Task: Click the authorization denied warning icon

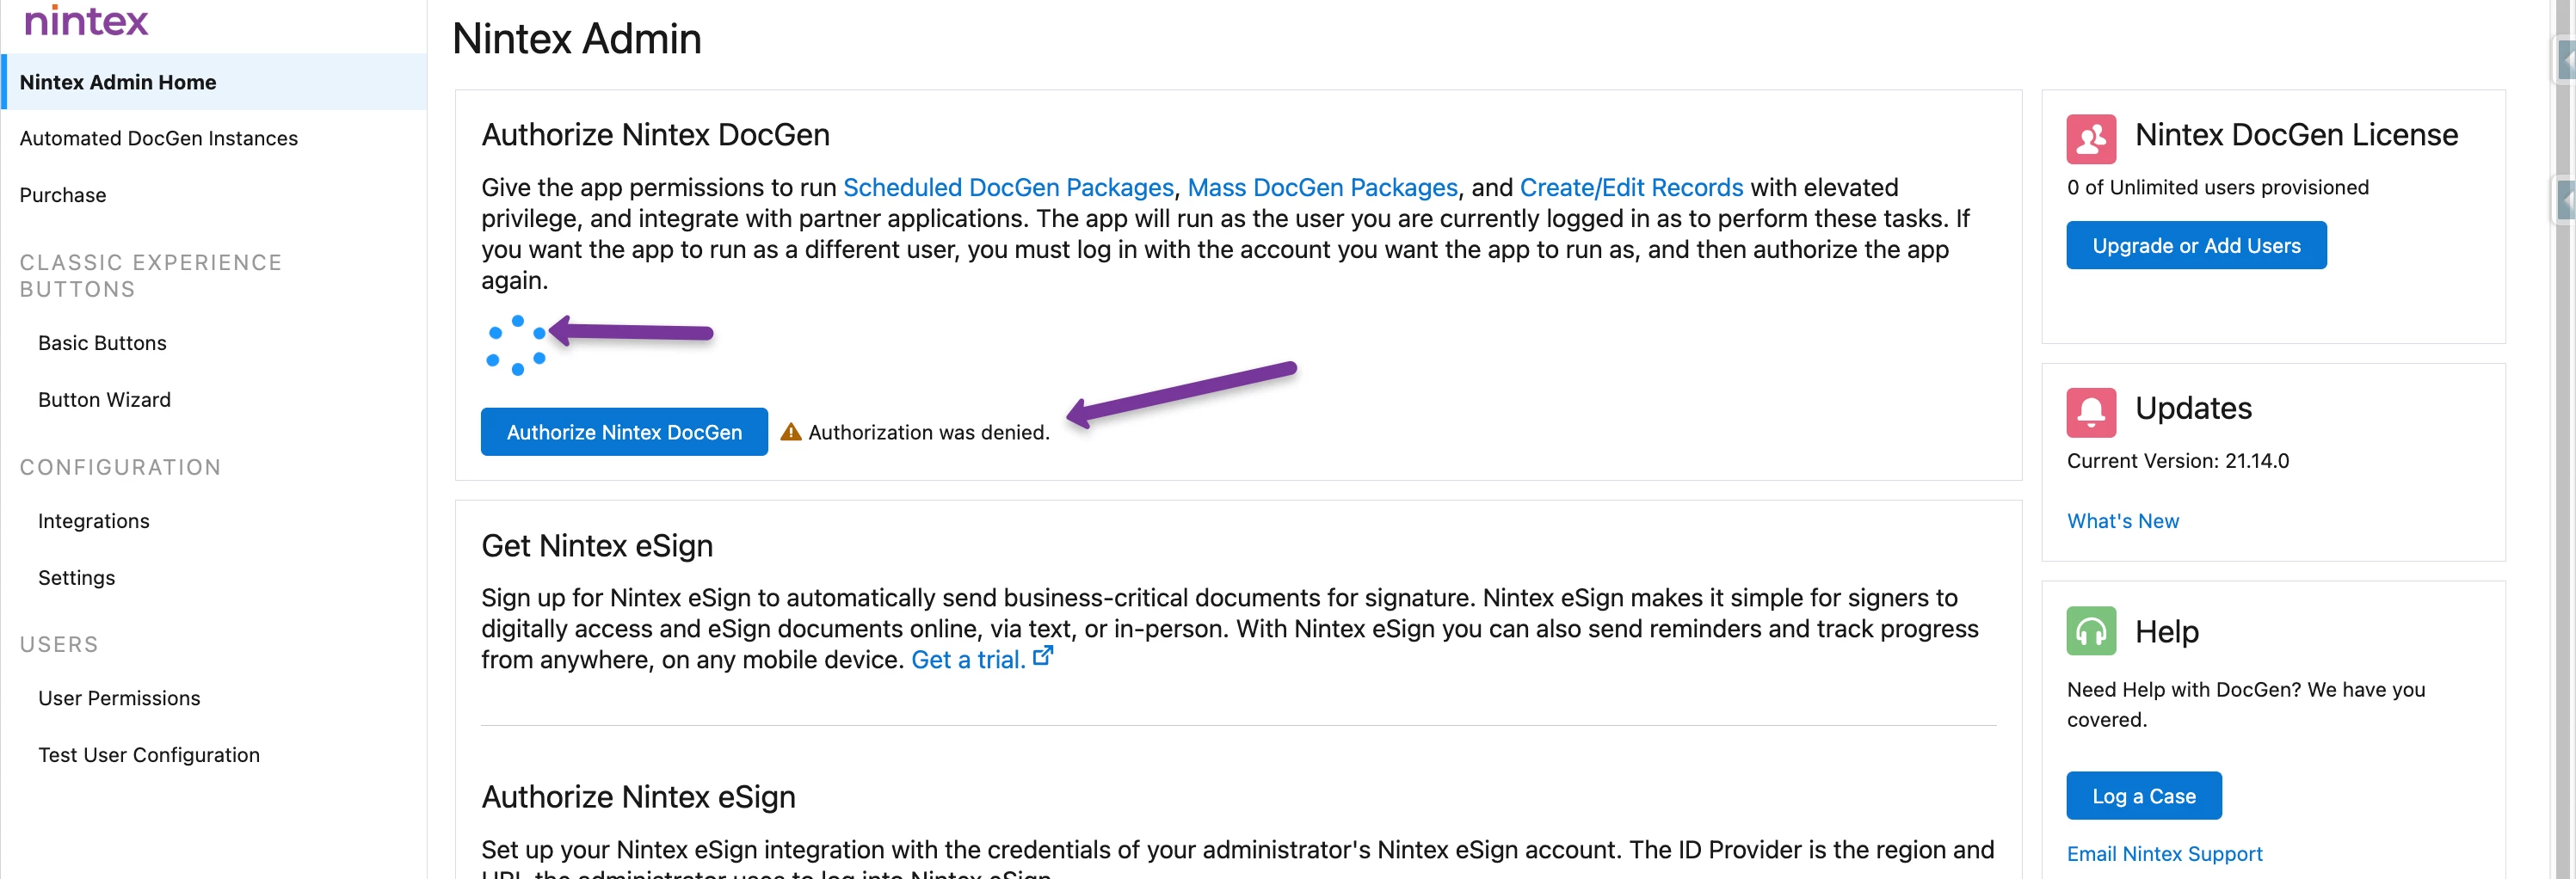Action: pos(791,432)
